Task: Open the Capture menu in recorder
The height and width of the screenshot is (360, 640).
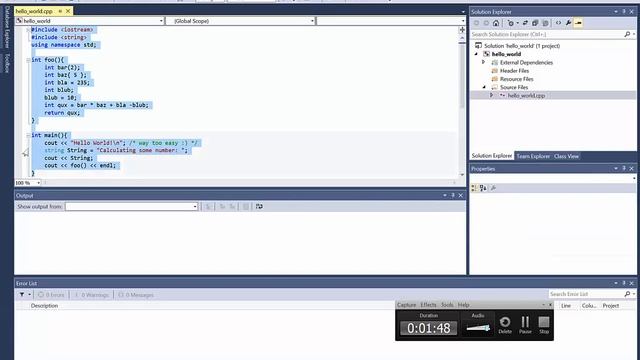Action: tap(406, 305)
